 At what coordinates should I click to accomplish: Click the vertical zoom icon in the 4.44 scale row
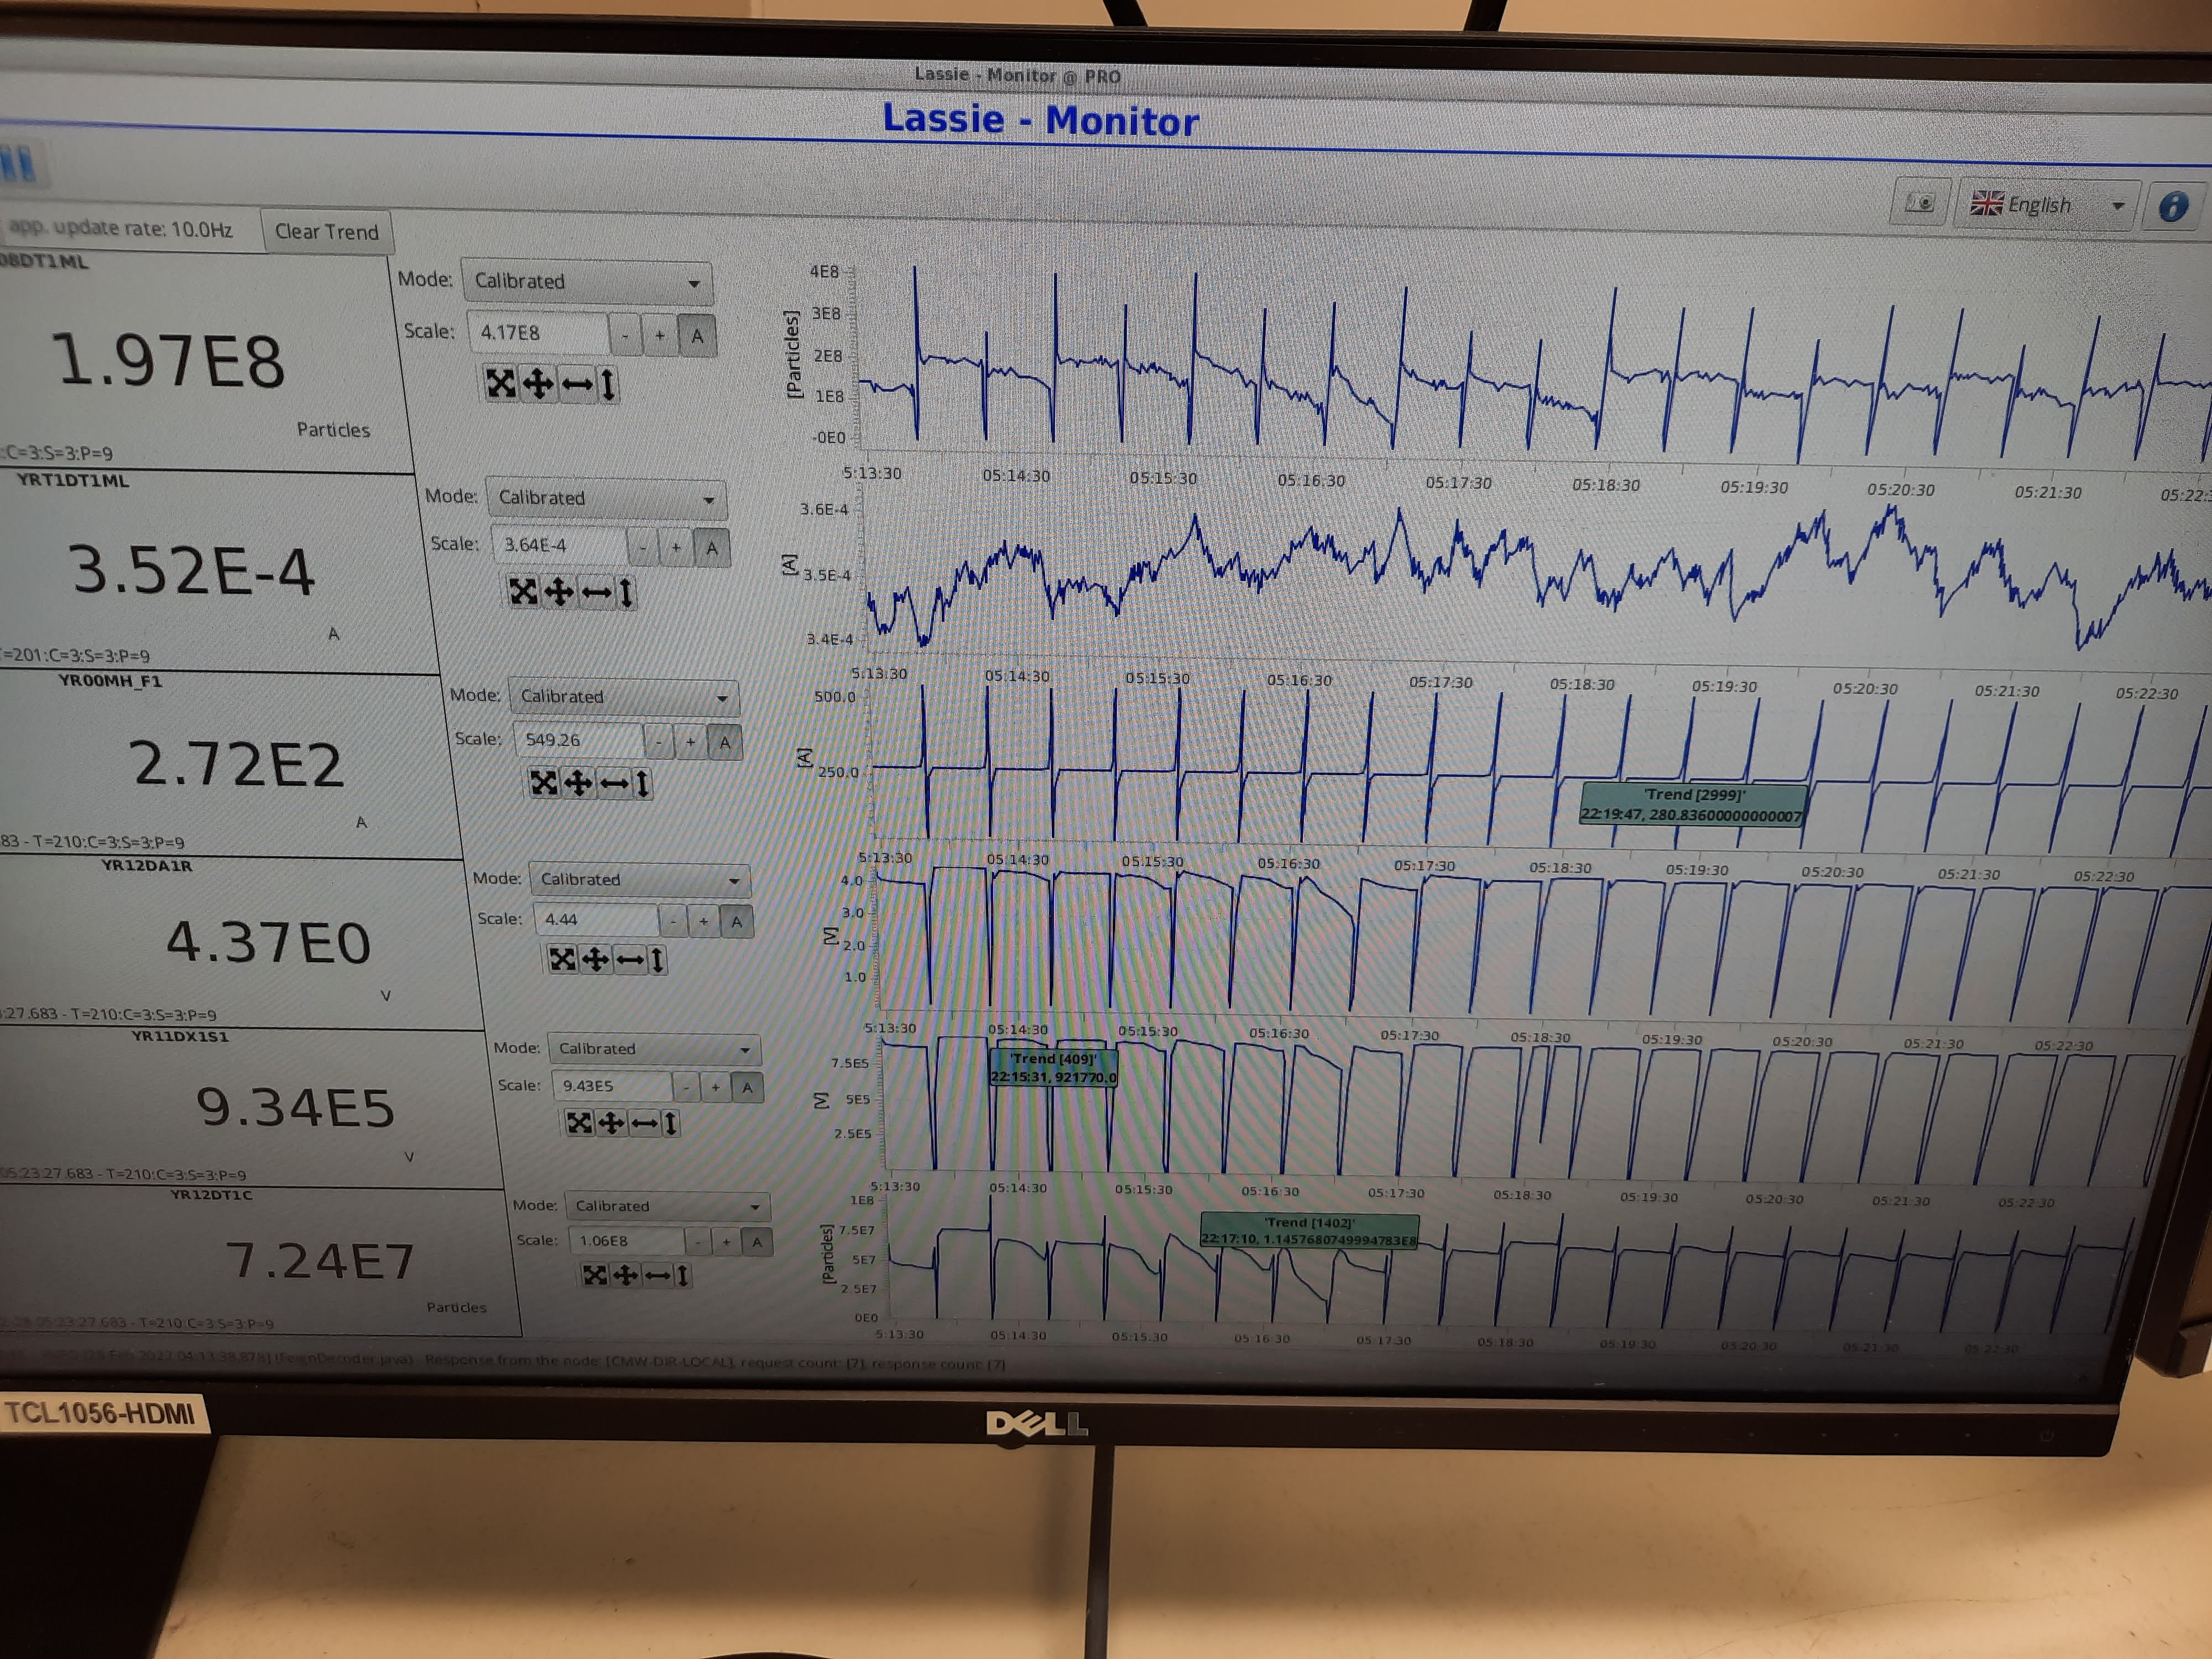point(658,960)
